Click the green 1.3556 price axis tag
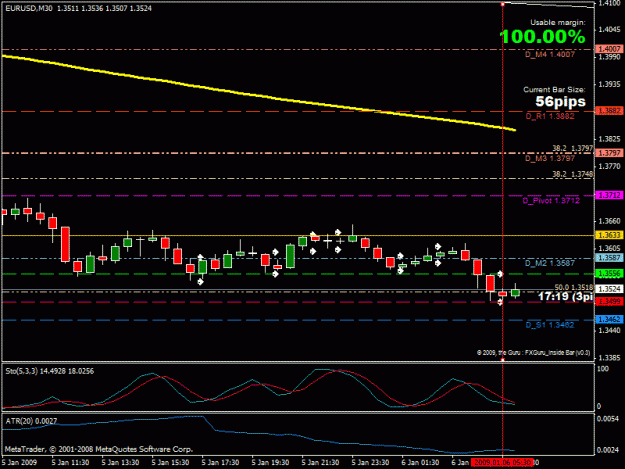 pyautogui.click(x=609, y=273)
